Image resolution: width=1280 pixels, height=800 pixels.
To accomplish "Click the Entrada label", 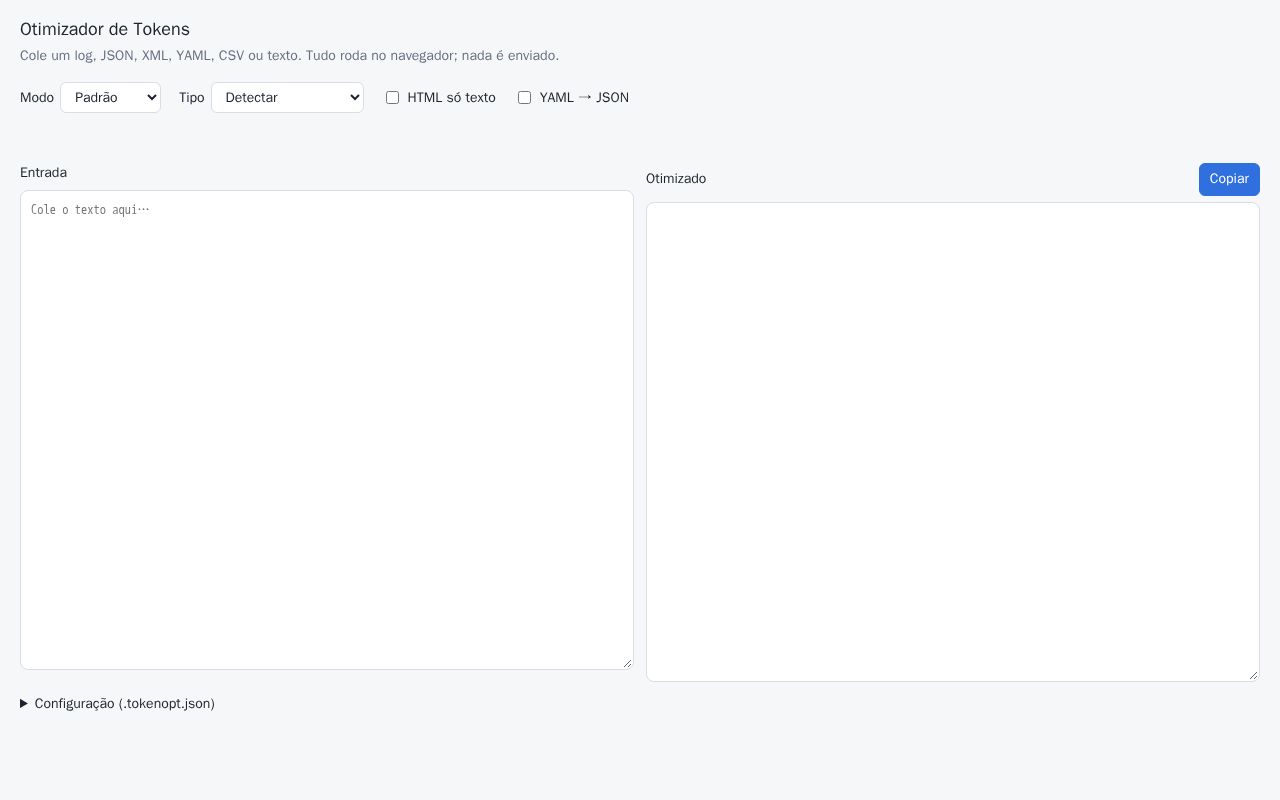I will [x=43, y=172].
